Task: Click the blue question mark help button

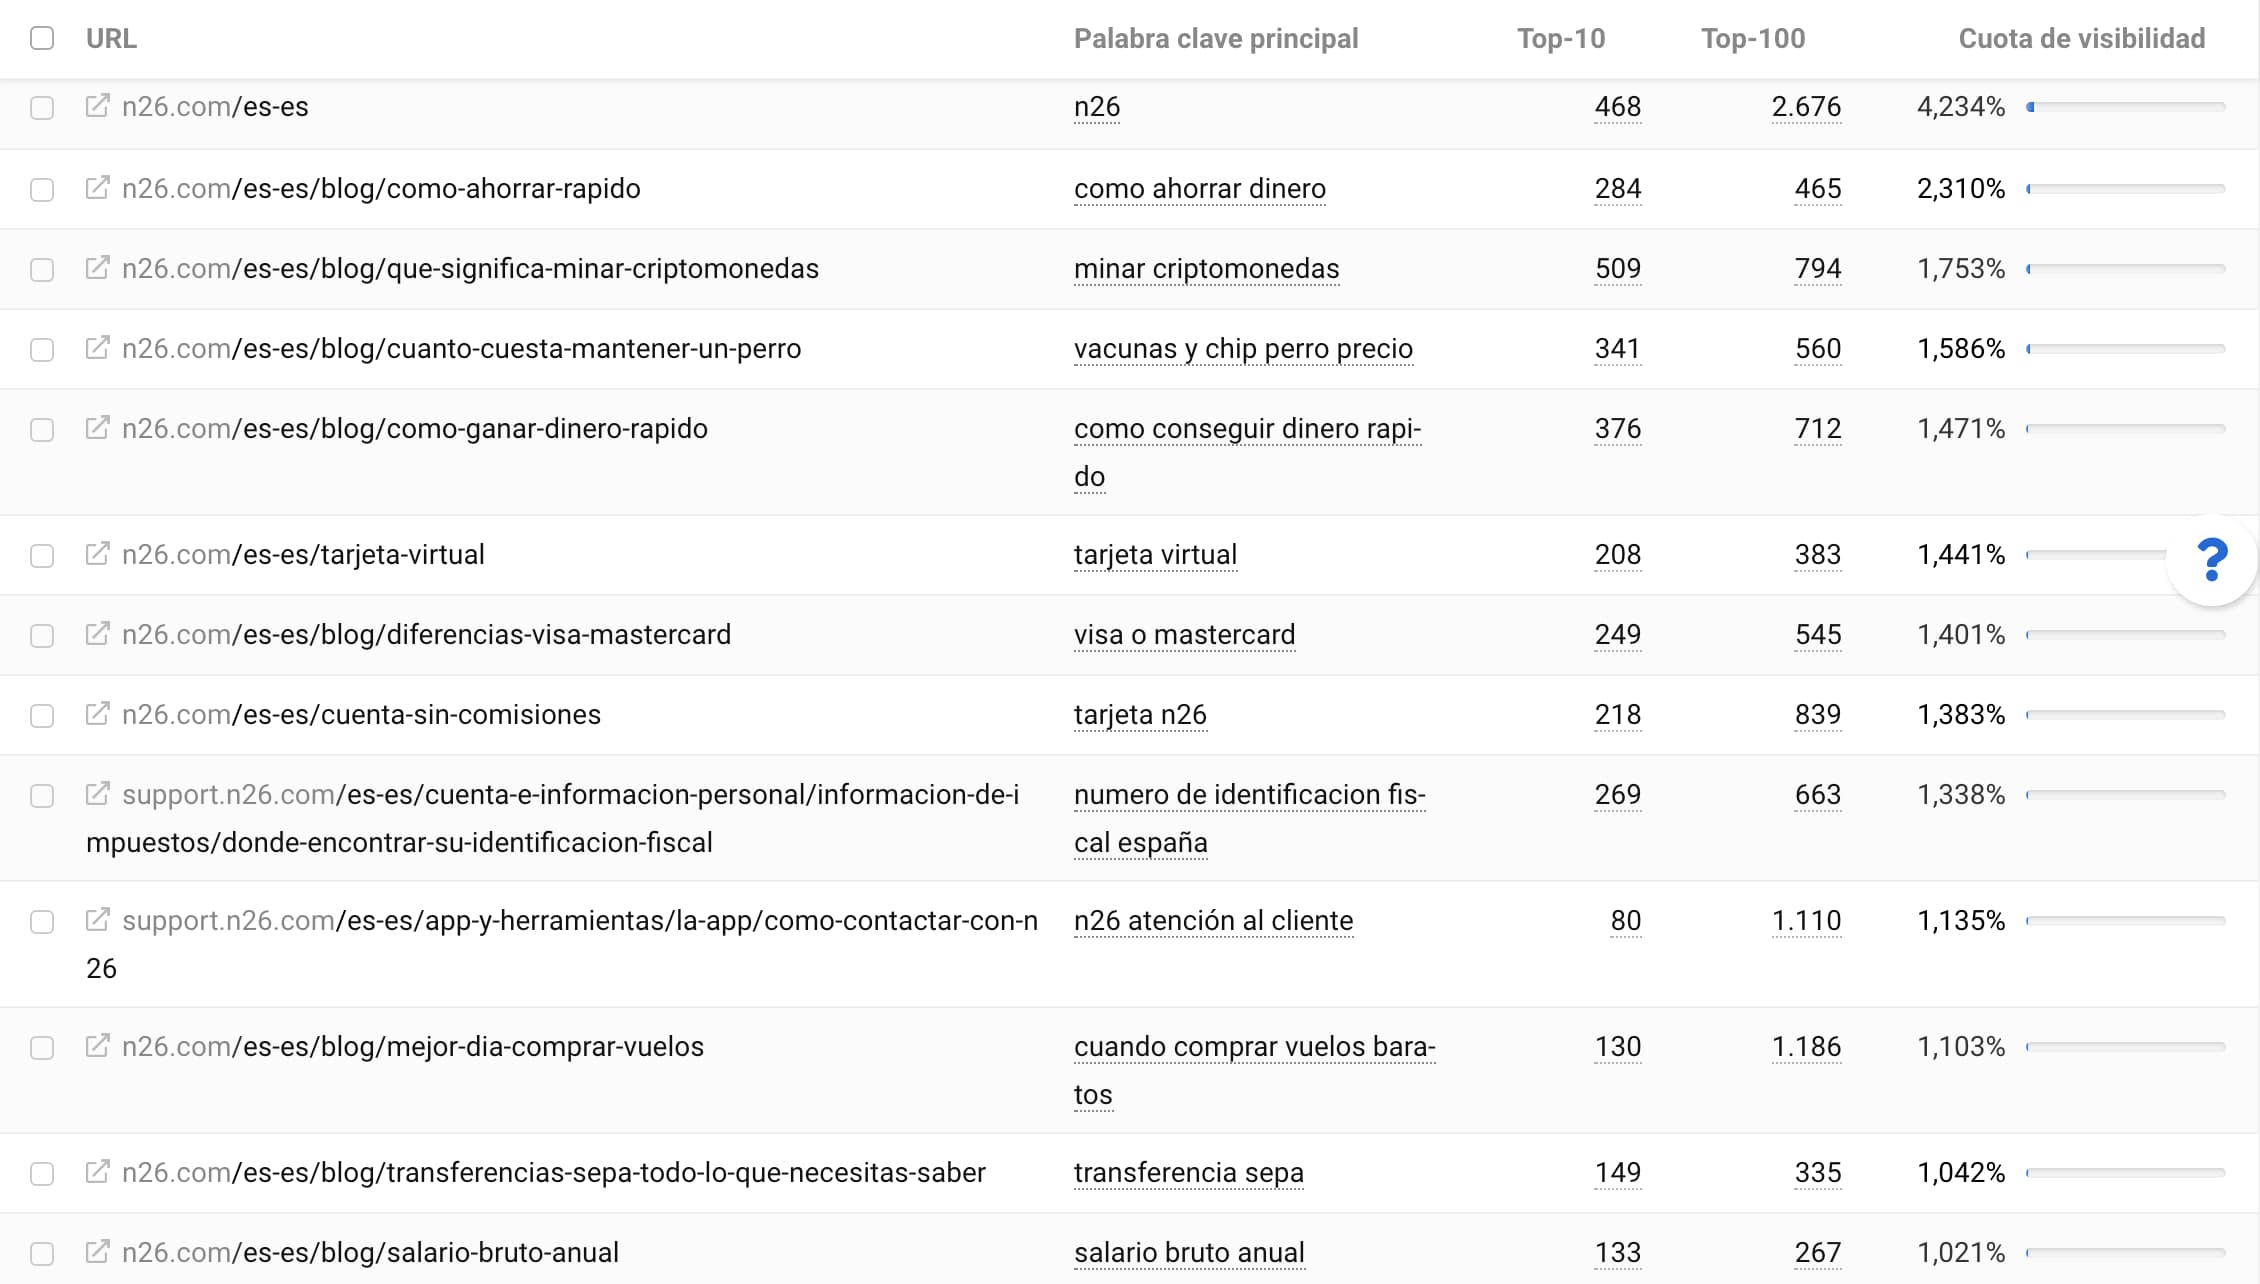Action: click(2212, 559)
